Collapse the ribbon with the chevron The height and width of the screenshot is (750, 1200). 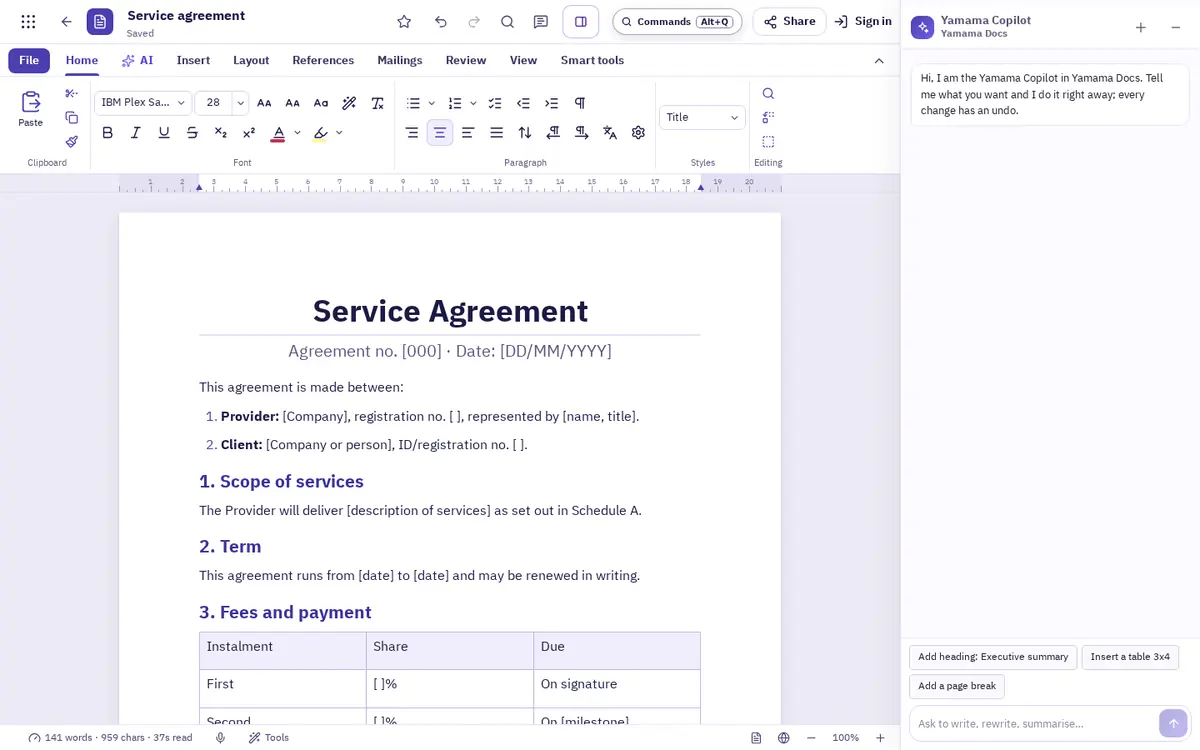(879, 60)
